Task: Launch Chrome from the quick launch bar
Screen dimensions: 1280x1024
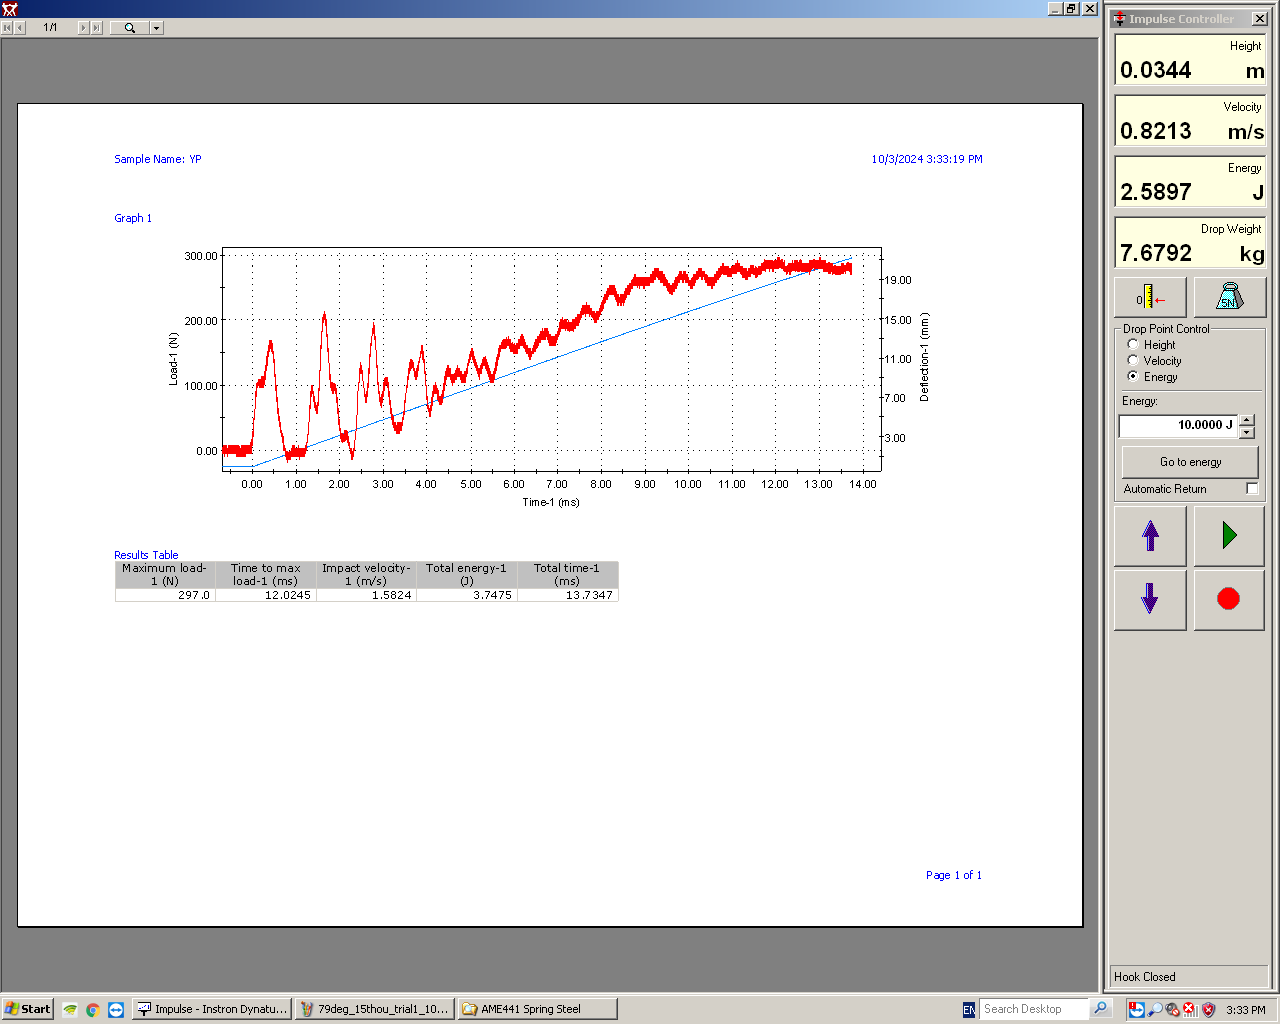Action: pos(92,1009)
